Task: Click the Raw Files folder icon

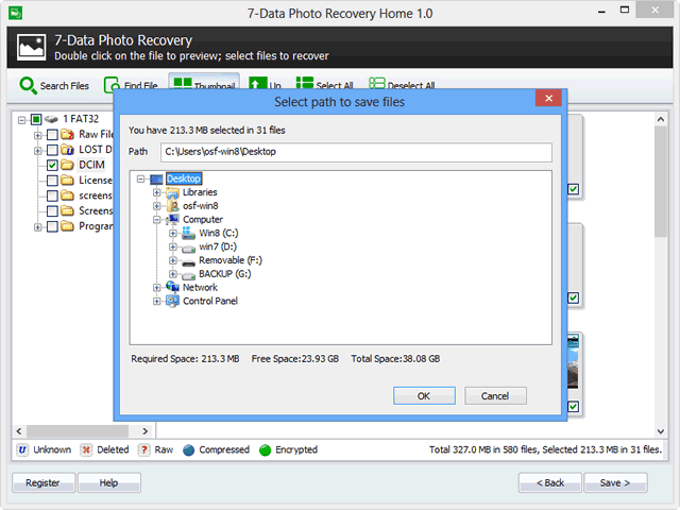Action: pos(67,134)
